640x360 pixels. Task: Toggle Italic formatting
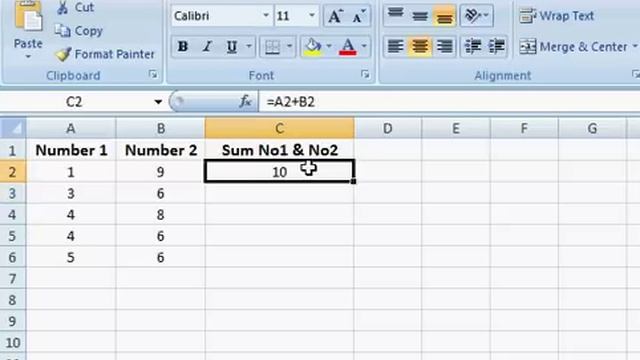point(207,47)
